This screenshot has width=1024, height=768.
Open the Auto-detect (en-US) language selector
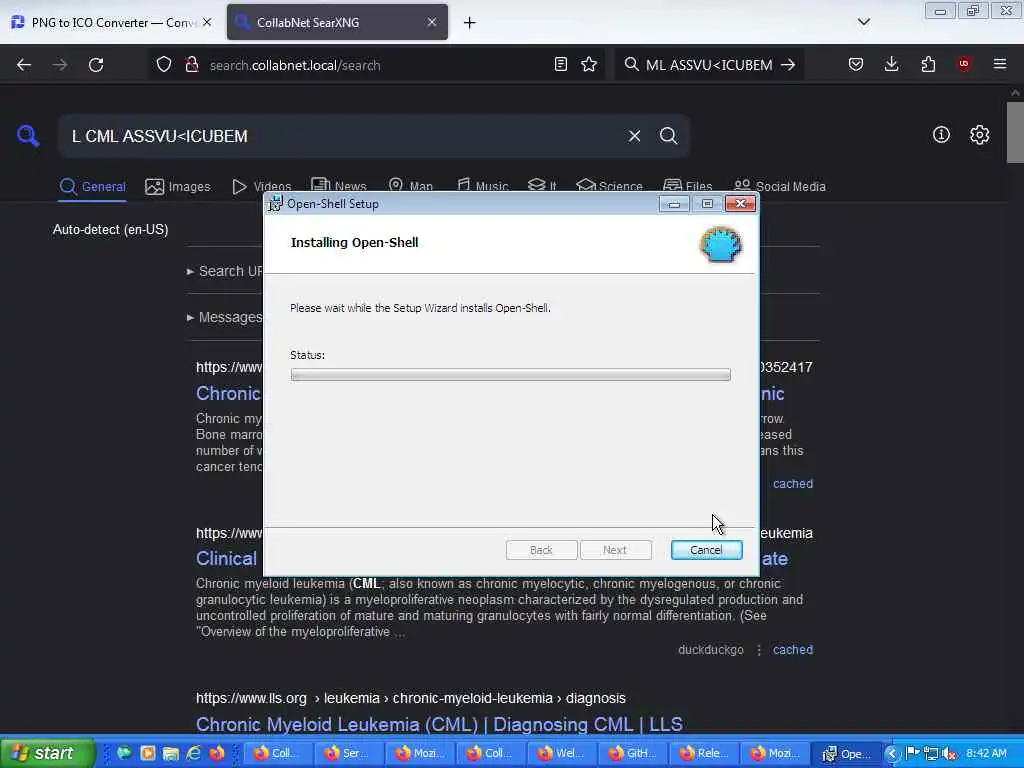coord(110,230)
